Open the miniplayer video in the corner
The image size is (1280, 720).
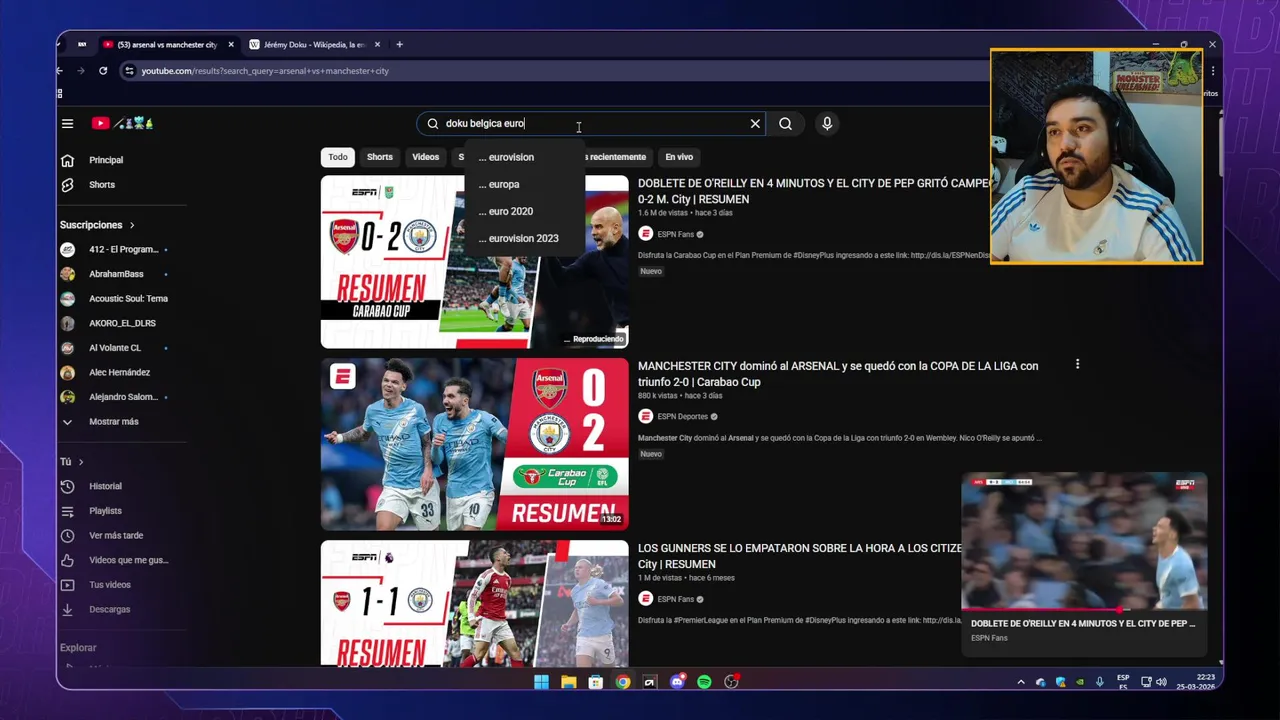1084,541
